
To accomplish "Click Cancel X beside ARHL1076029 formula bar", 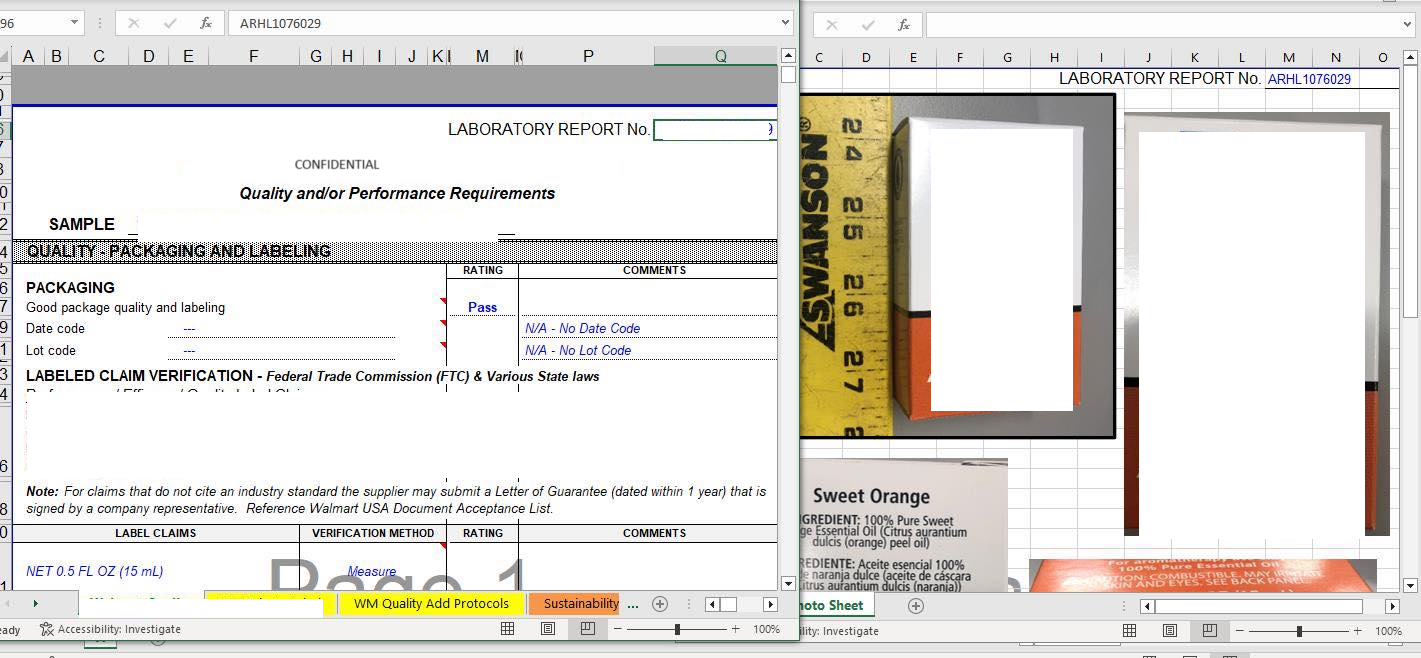I will click(134, 23).
